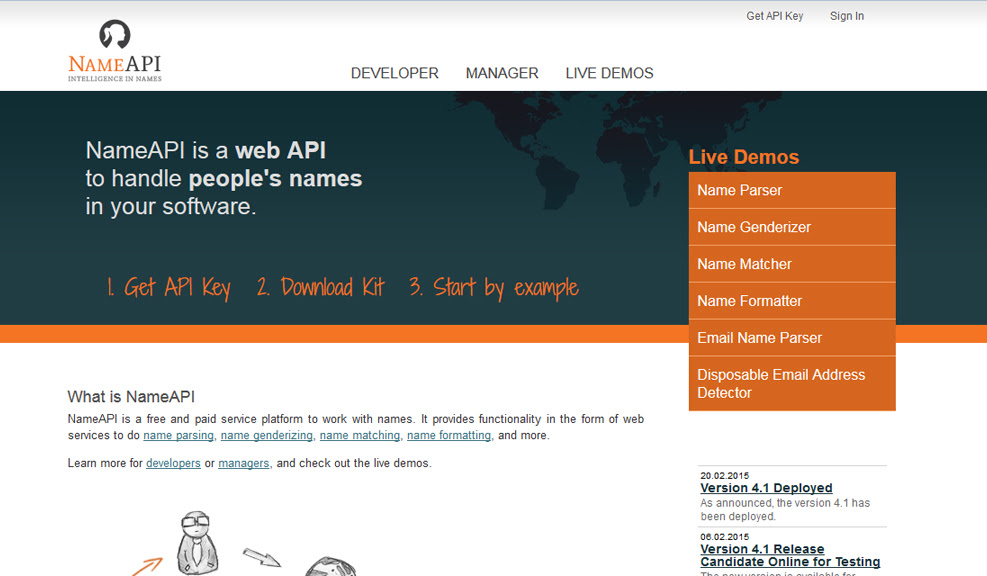The image size is (987, 576).
Task: Open the Name Parser live demo
Action: (x=792, y=190)
